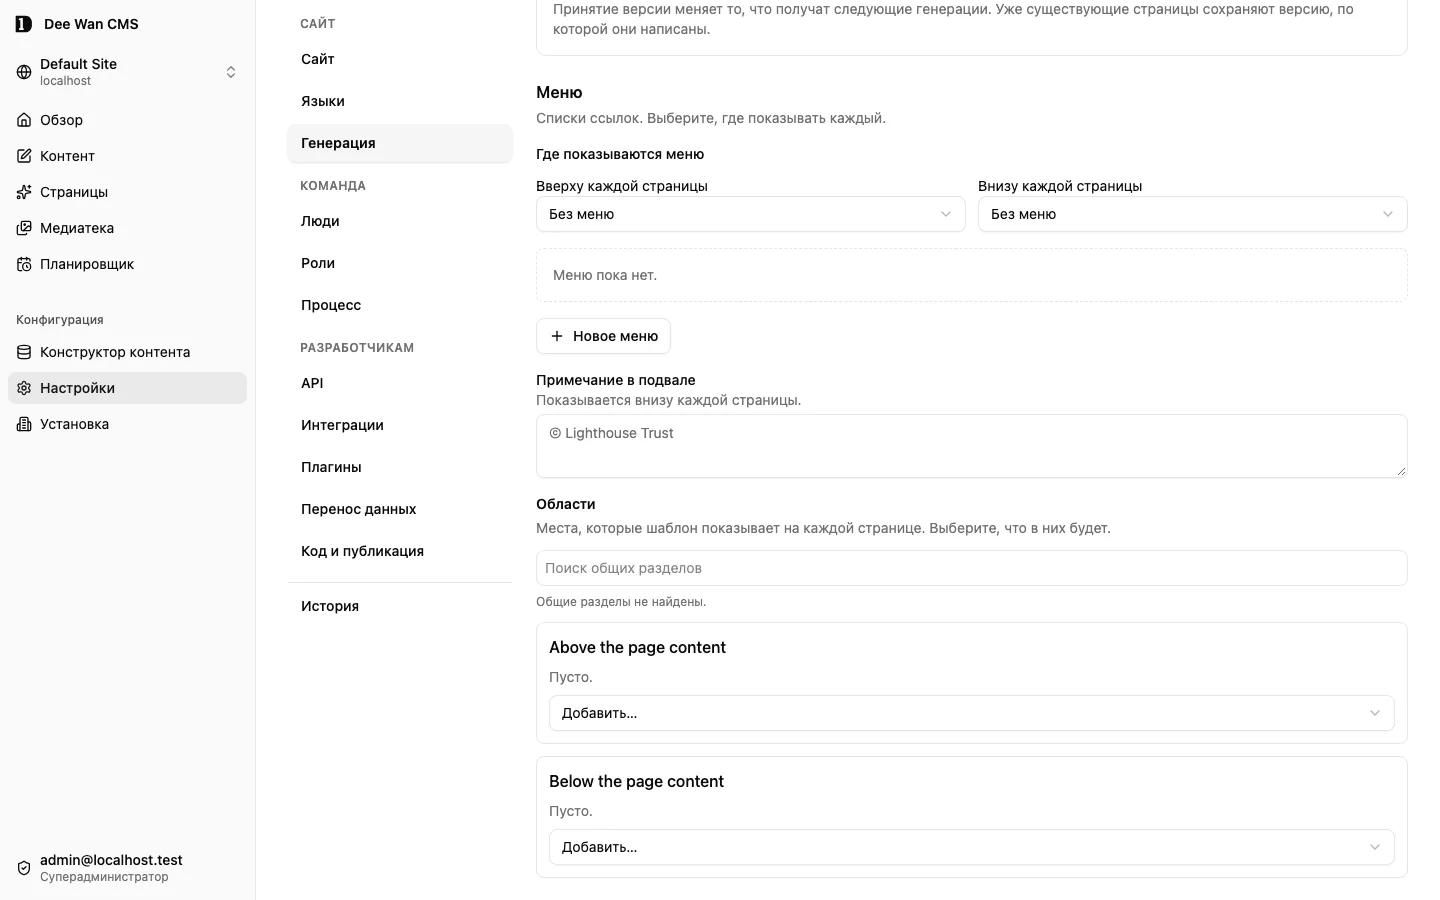Viewport: 1440px width, 900px height.
Task: Open the История settings section
Action: [400, 606]
